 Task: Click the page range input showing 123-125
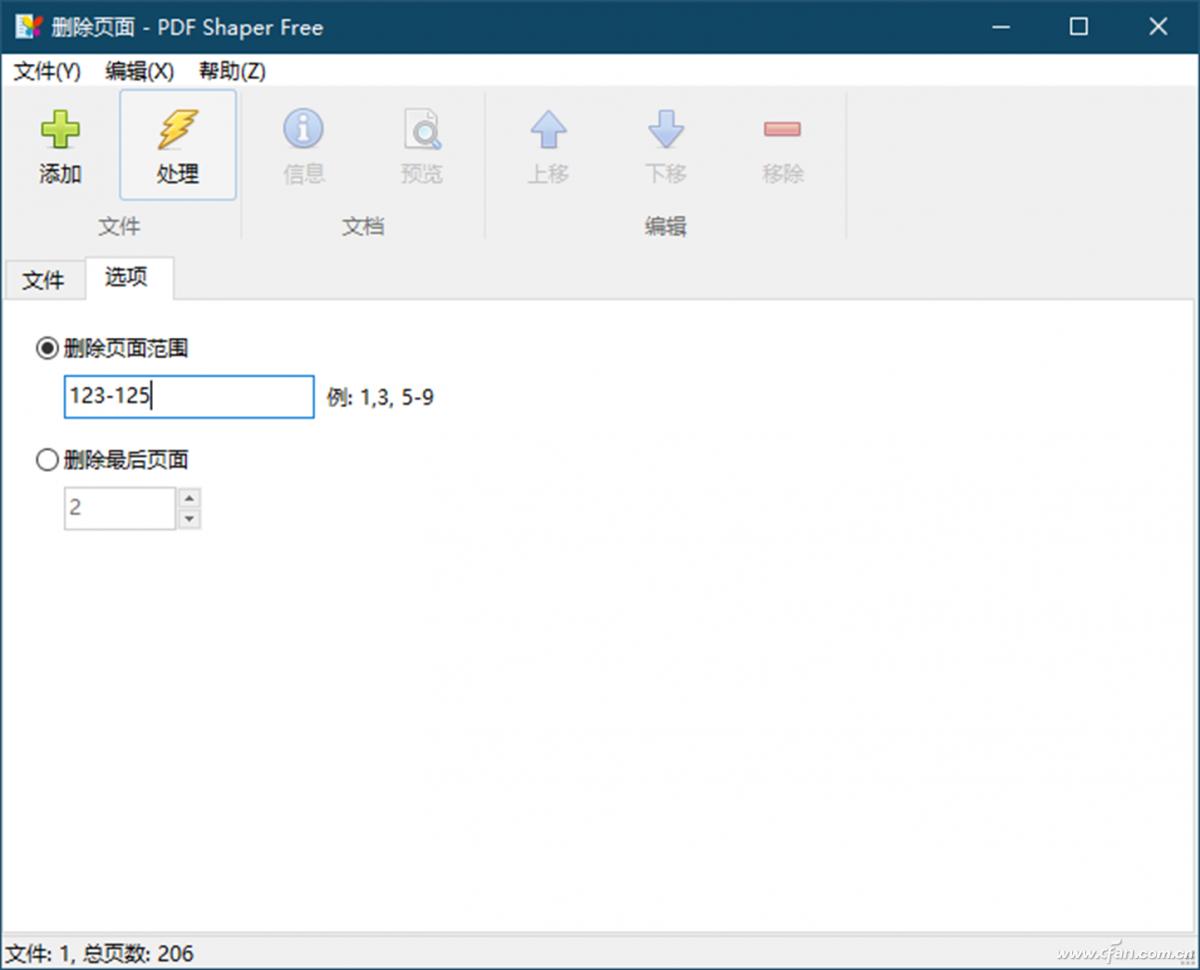[x=188, y=396]
